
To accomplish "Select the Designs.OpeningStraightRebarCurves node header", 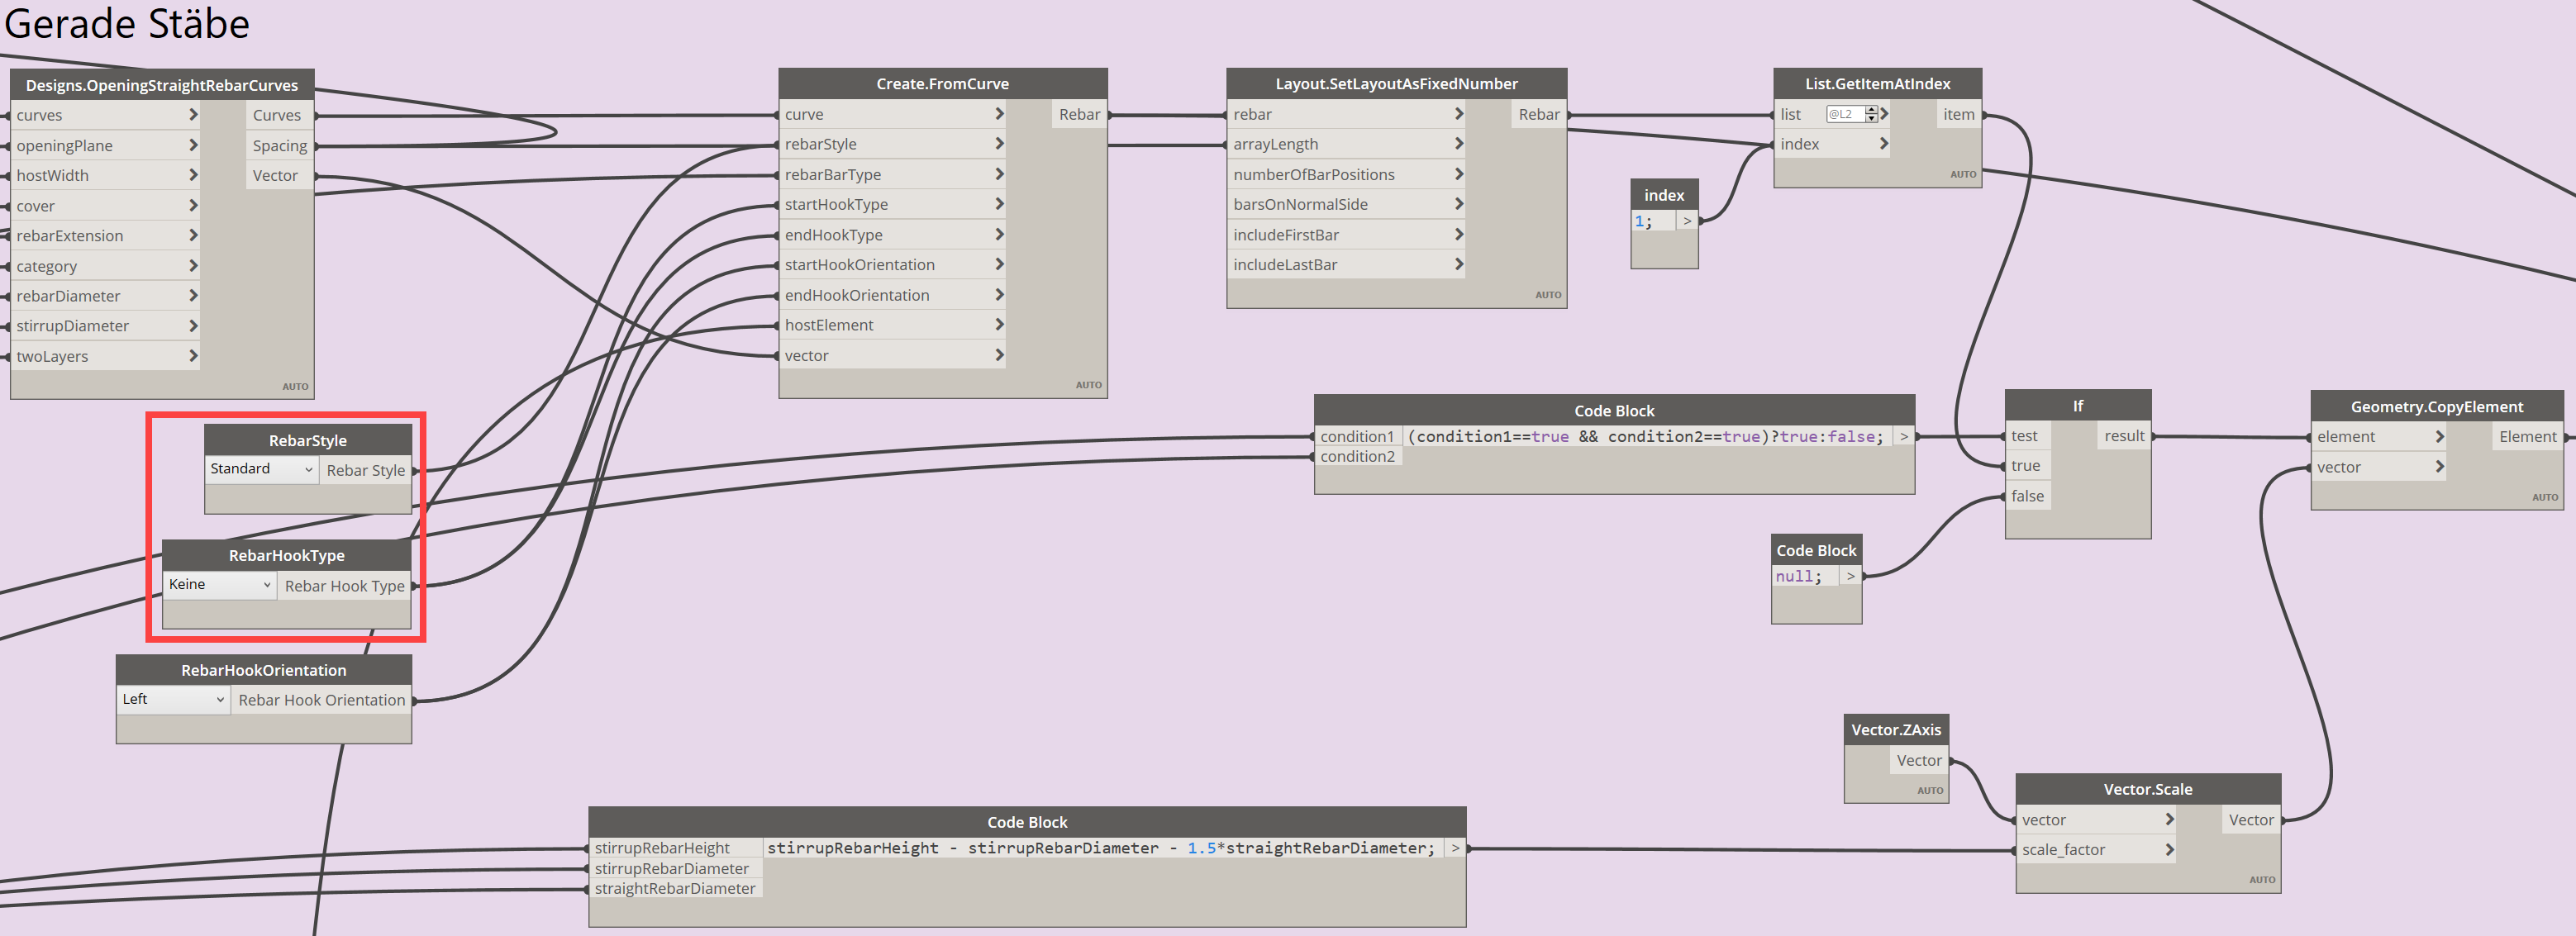I will point(162,85).
